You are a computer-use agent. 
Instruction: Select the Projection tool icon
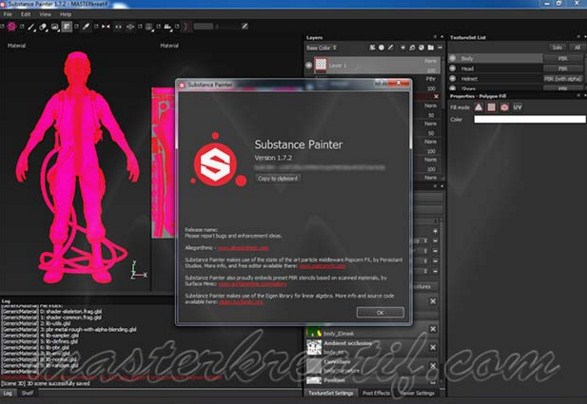click(x=55, y=27)
